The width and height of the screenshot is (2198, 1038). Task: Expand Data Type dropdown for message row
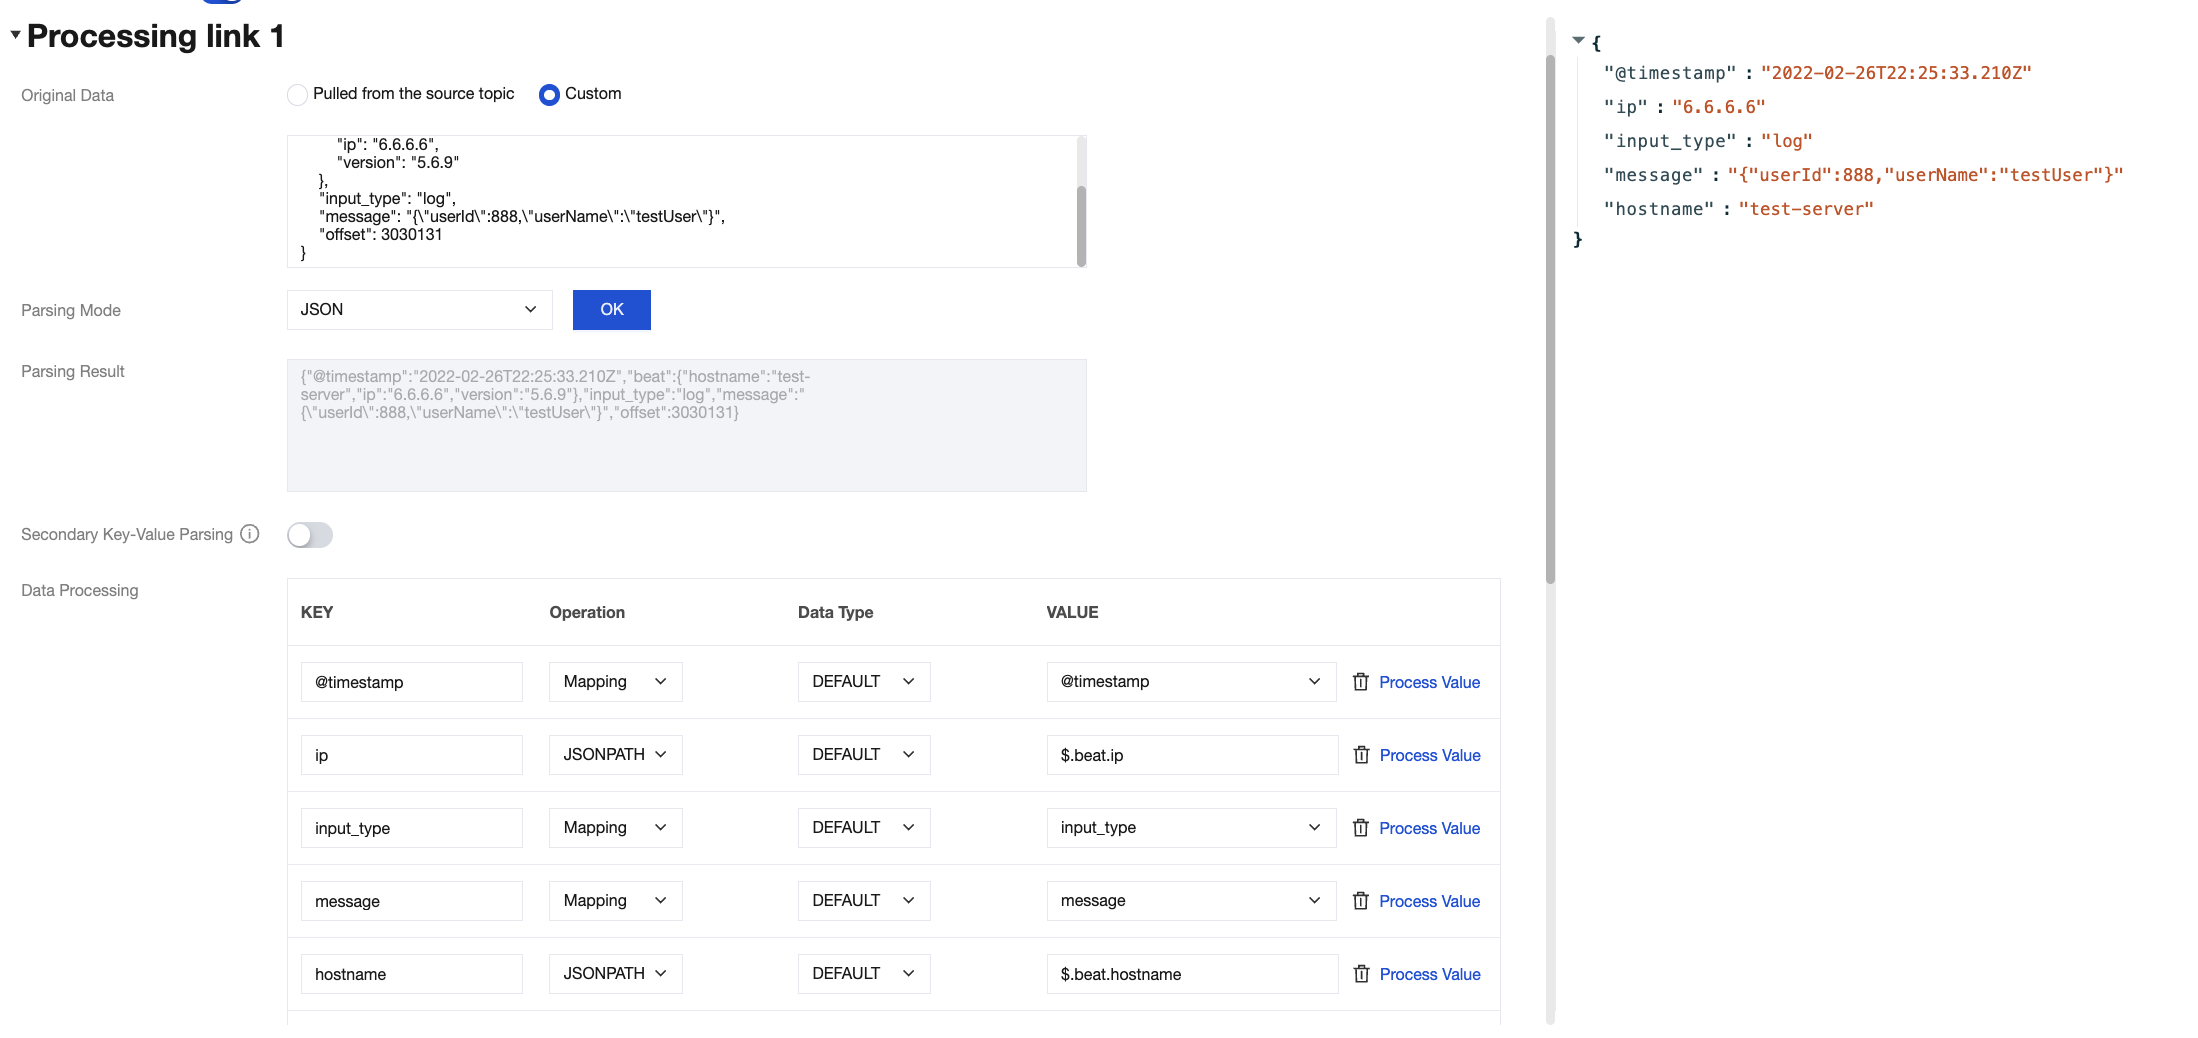(x=863, y=901)
